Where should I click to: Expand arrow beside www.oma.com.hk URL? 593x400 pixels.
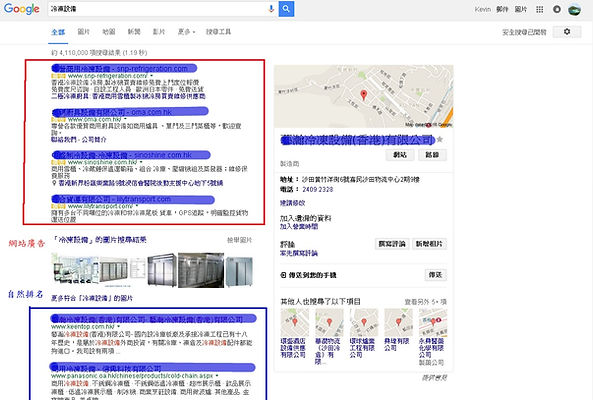pos(125,119)
